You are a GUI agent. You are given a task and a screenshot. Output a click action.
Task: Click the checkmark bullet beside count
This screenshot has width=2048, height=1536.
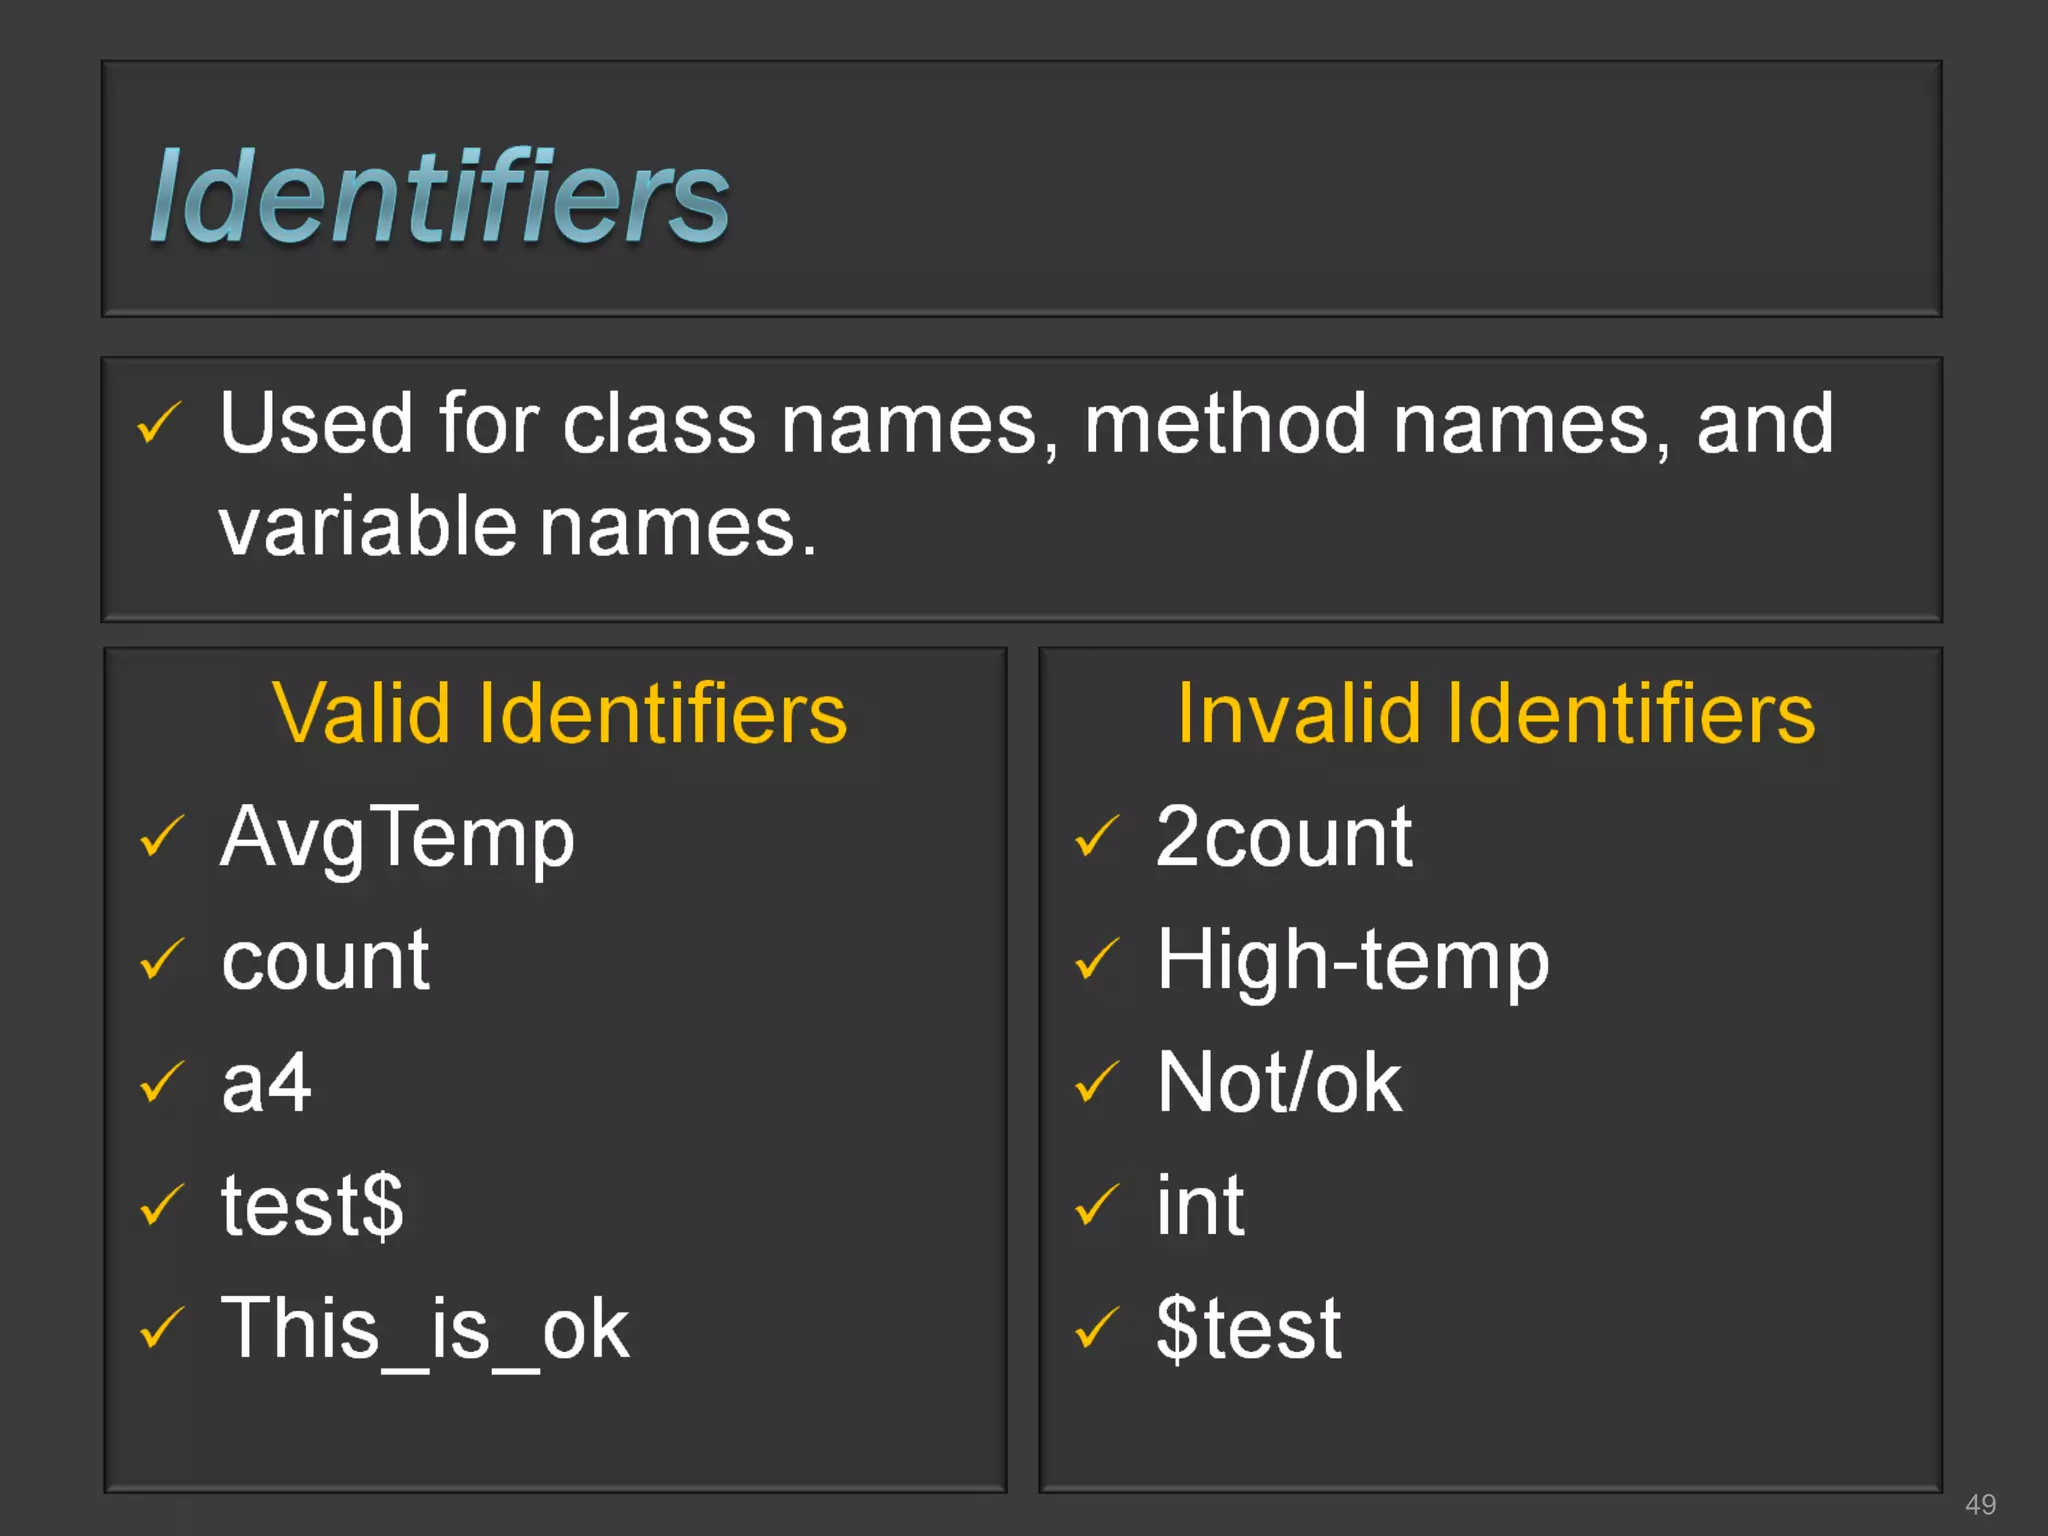pos(161,960)
